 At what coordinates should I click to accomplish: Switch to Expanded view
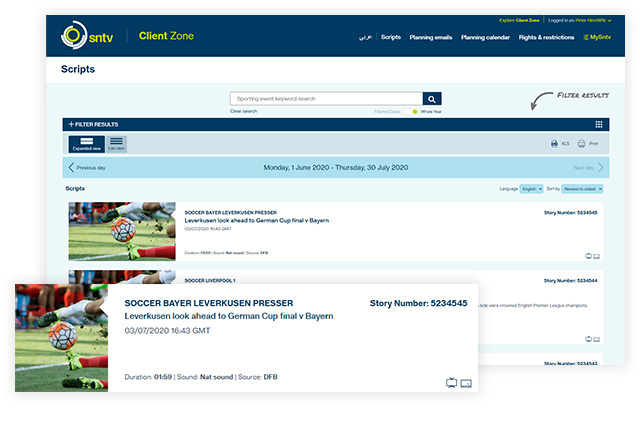87,144
